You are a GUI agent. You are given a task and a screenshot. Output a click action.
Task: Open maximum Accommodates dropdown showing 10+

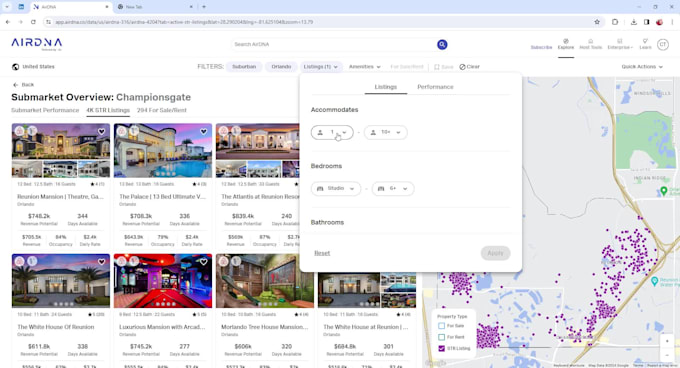tap(386, 132)
